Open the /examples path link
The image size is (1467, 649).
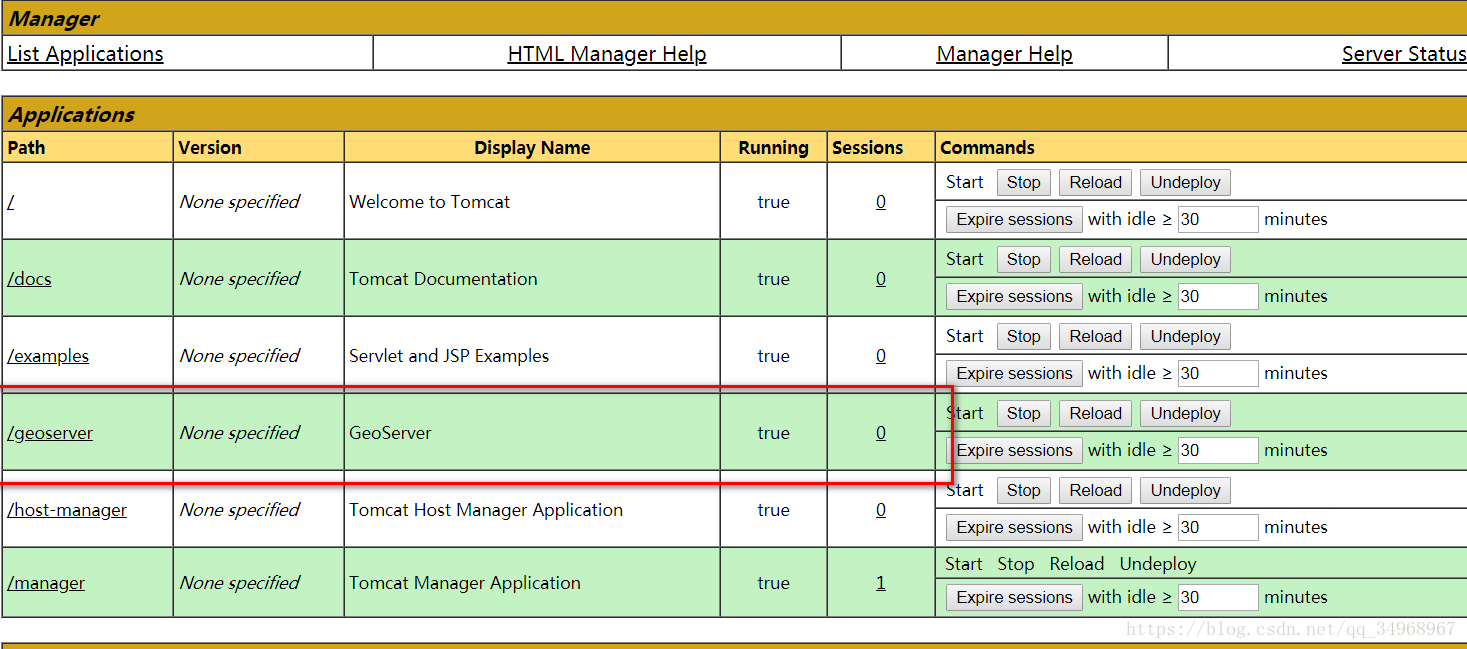[x=48, y=356]
